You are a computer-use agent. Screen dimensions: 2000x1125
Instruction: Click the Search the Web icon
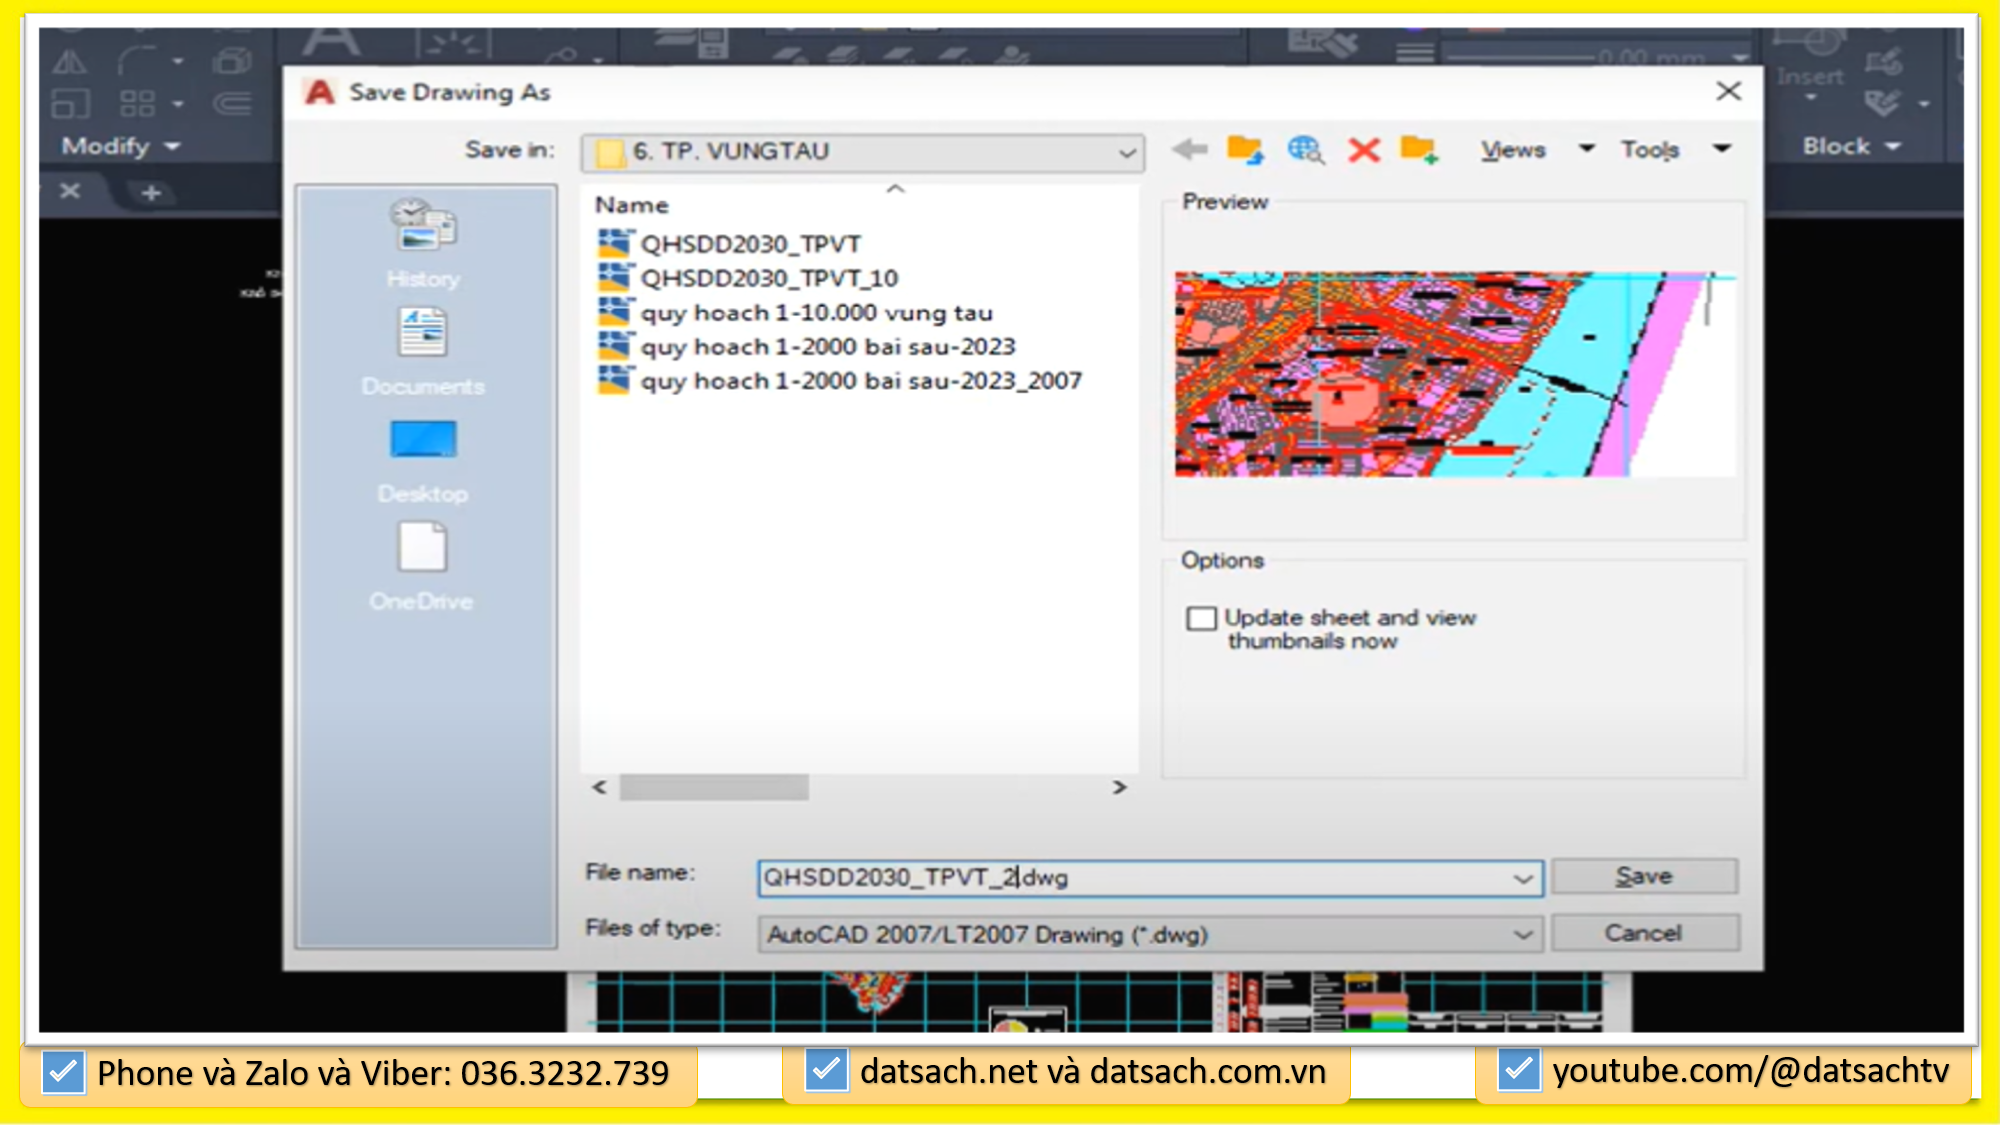pyautogui.click(x=1304, y=151)
